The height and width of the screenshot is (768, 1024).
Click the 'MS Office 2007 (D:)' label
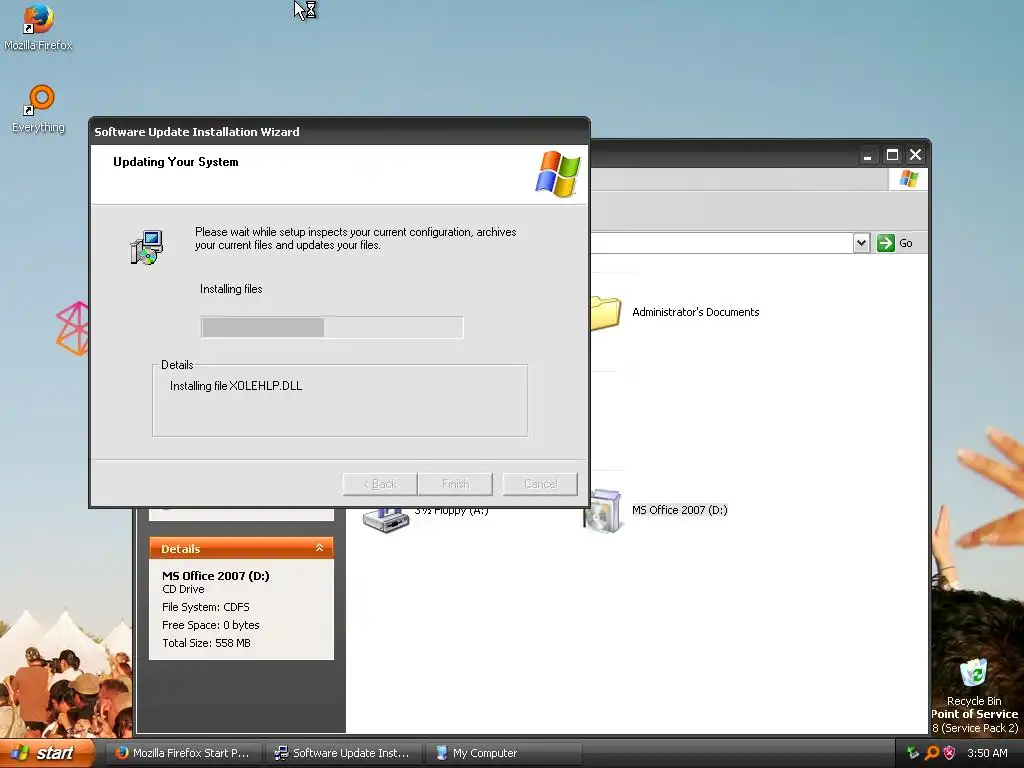[679, 510]
